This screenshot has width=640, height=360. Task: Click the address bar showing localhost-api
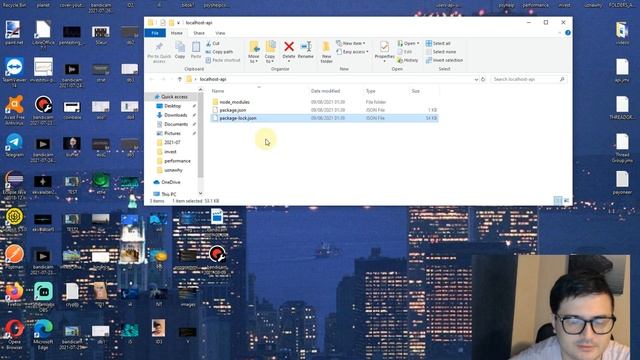[331, 79]
